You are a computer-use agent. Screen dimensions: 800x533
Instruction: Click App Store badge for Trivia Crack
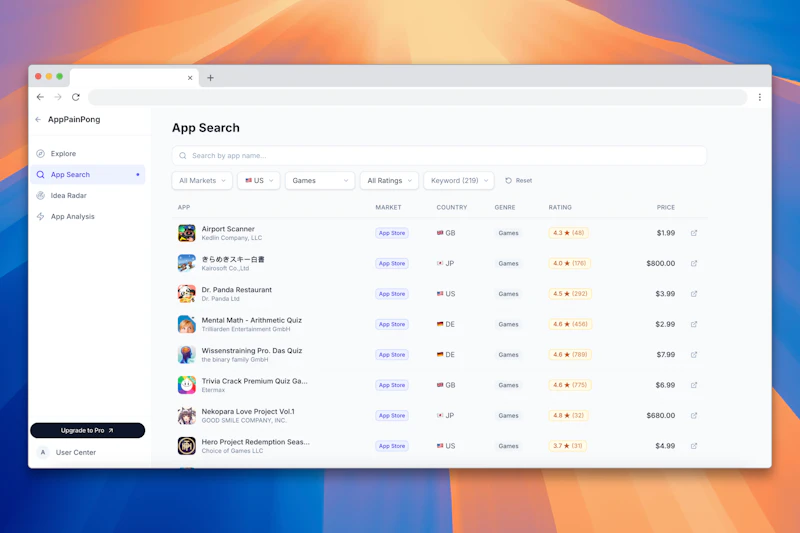[392, 385]
